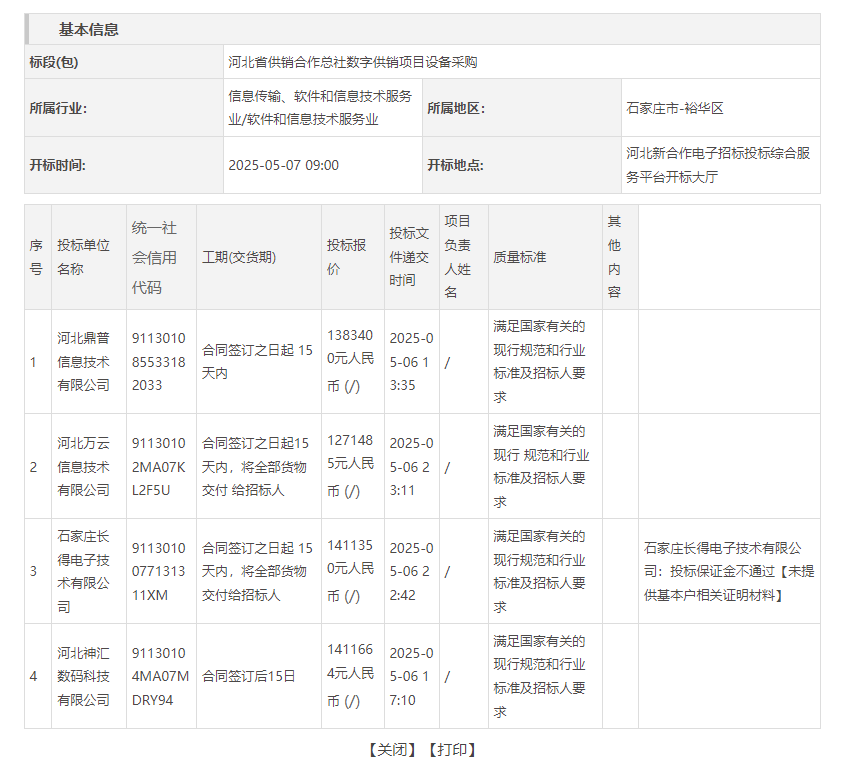Click the 所属地区 label

(x=456, y=108)
